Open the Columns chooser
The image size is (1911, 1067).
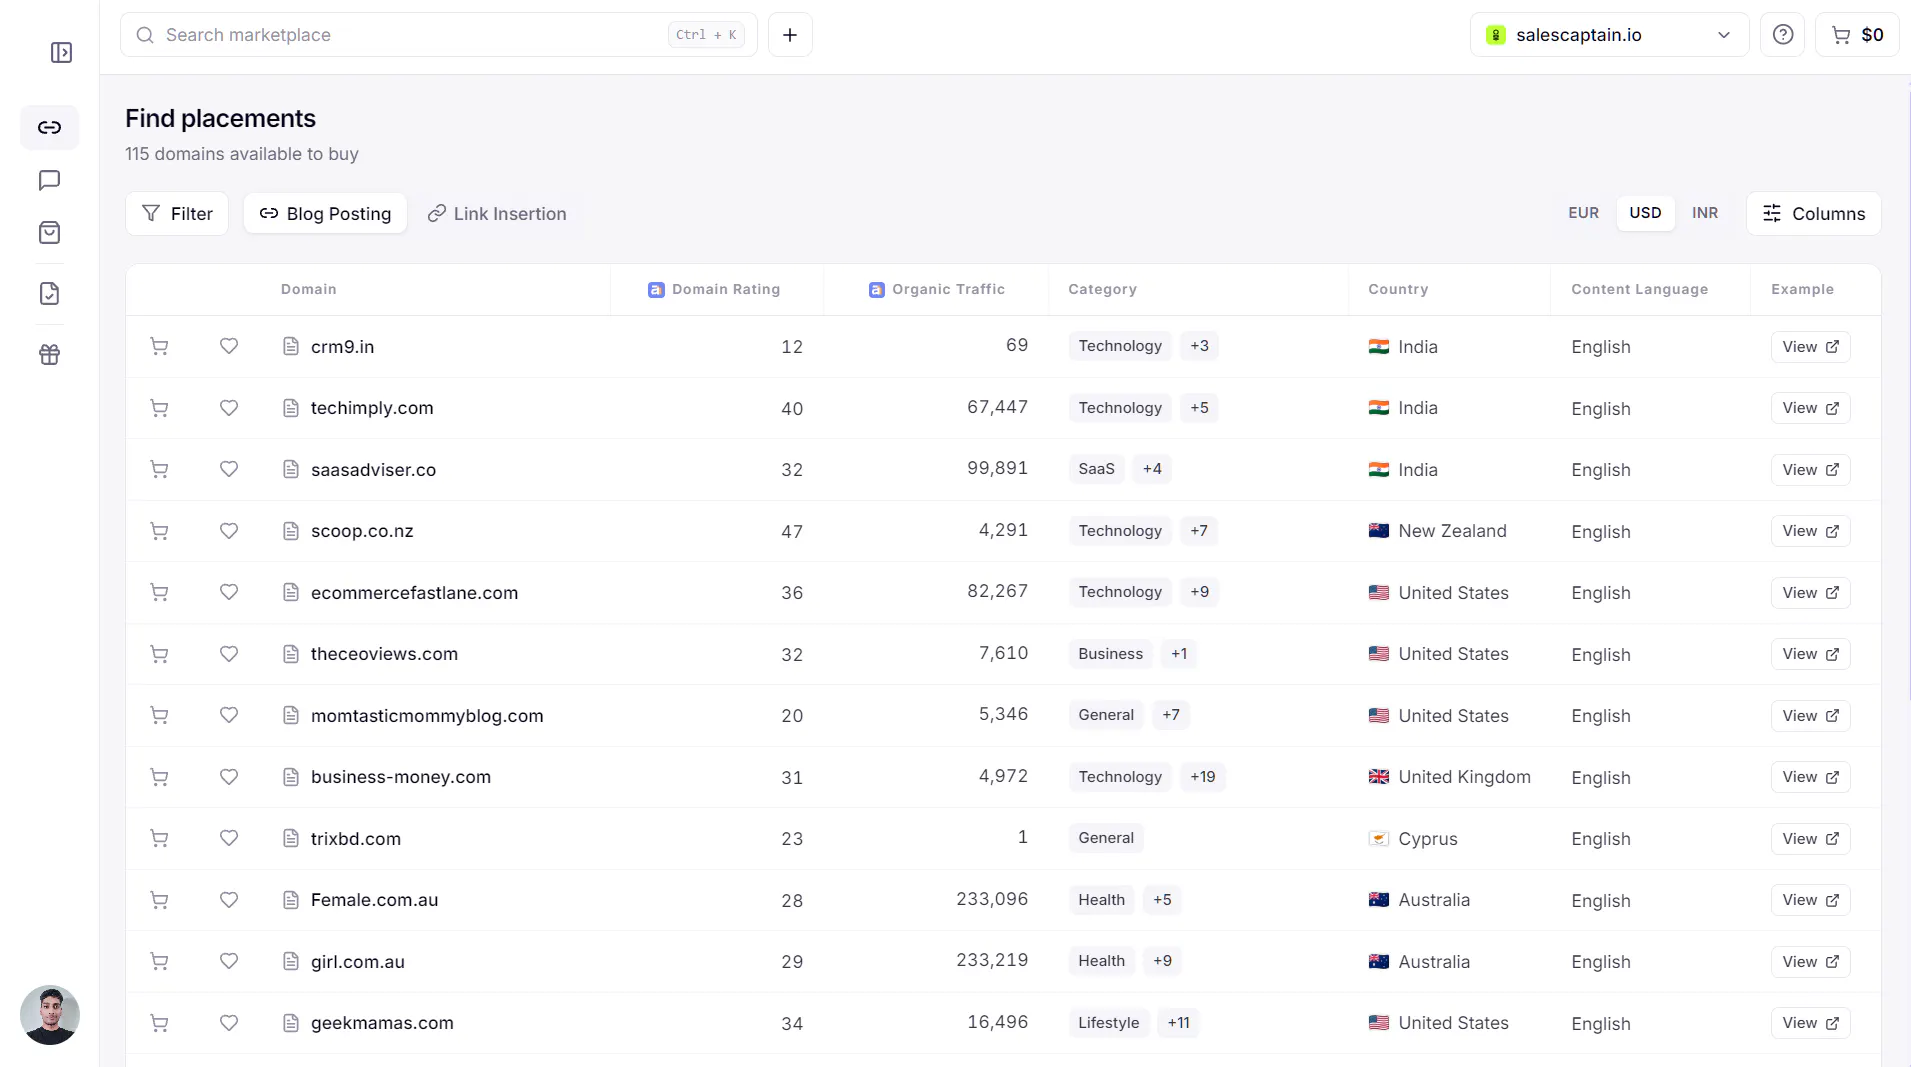(1813, 214)
